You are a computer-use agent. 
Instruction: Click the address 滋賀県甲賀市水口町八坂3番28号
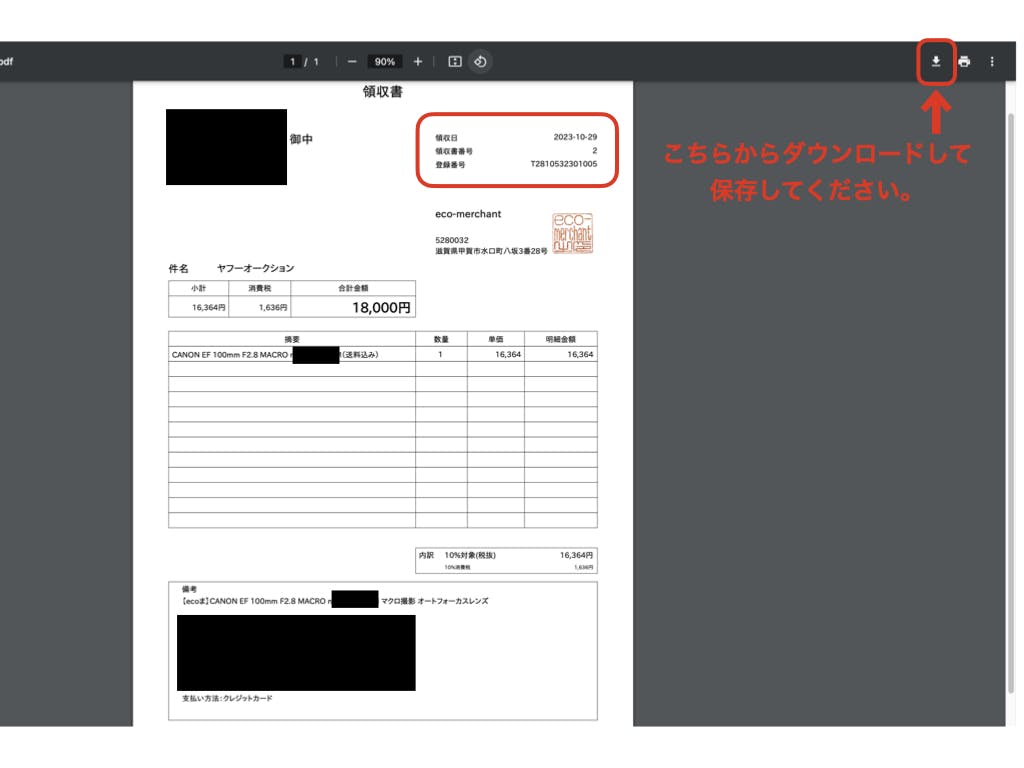491,251
